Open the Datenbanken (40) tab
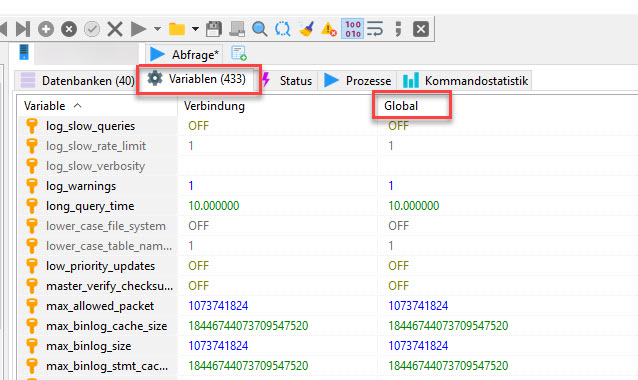Image resolution: width=638 pixels, height=380 pixels. [x=77, y=81]
